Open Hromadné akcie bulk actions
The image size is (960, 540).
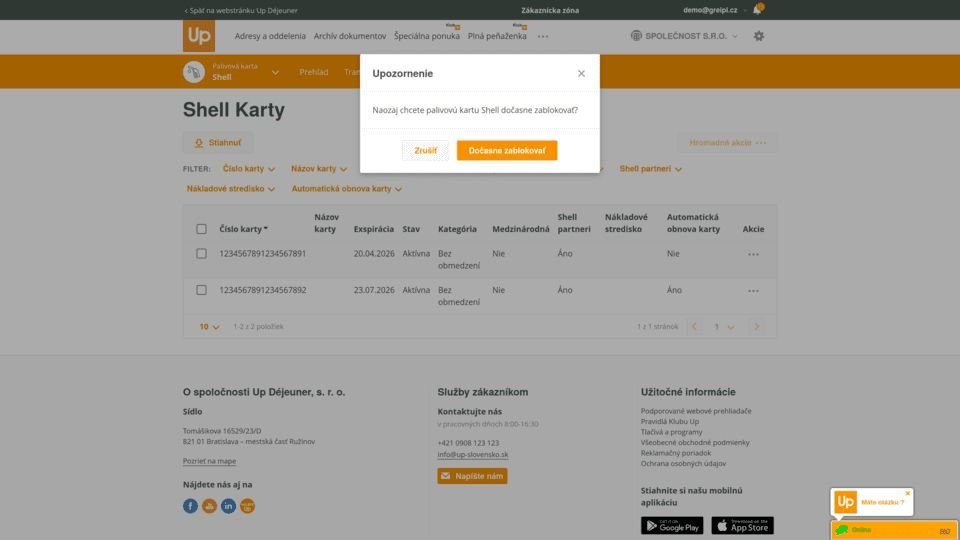pos(727,143)
